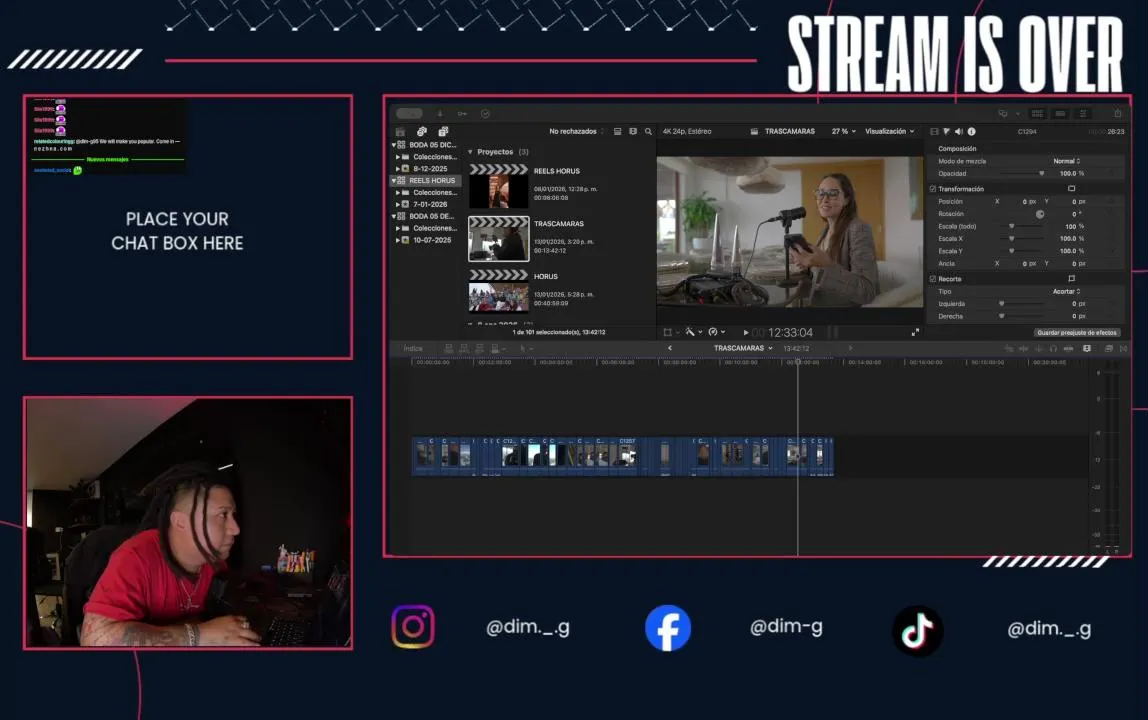Expand the 10-07-2025 event
1148x720 pixels.
point(398,240)
